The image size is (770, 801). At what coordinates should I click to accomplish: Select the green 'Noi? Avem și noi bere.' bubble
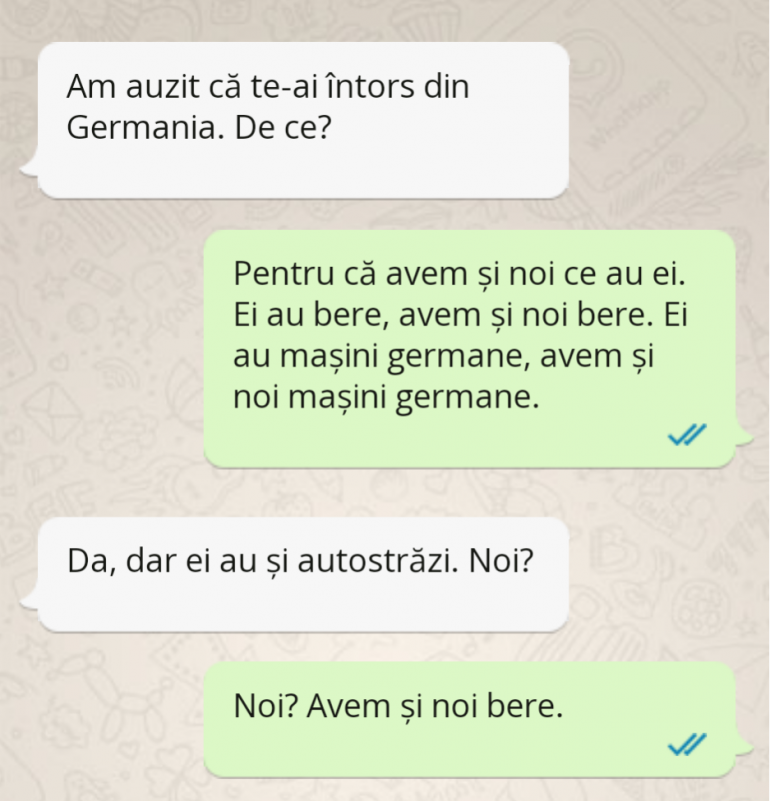coord(470,719)
